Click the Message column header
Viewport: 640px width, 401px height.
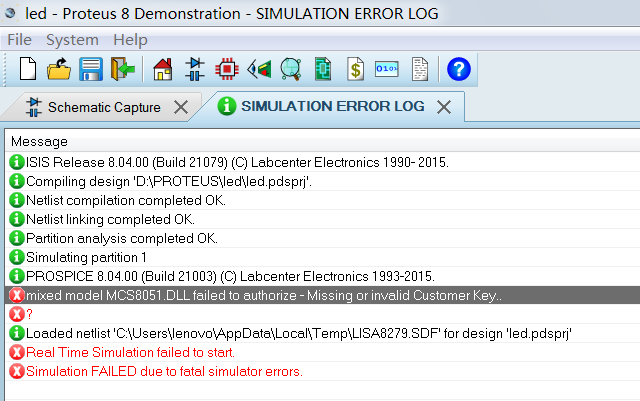(322, 142)
